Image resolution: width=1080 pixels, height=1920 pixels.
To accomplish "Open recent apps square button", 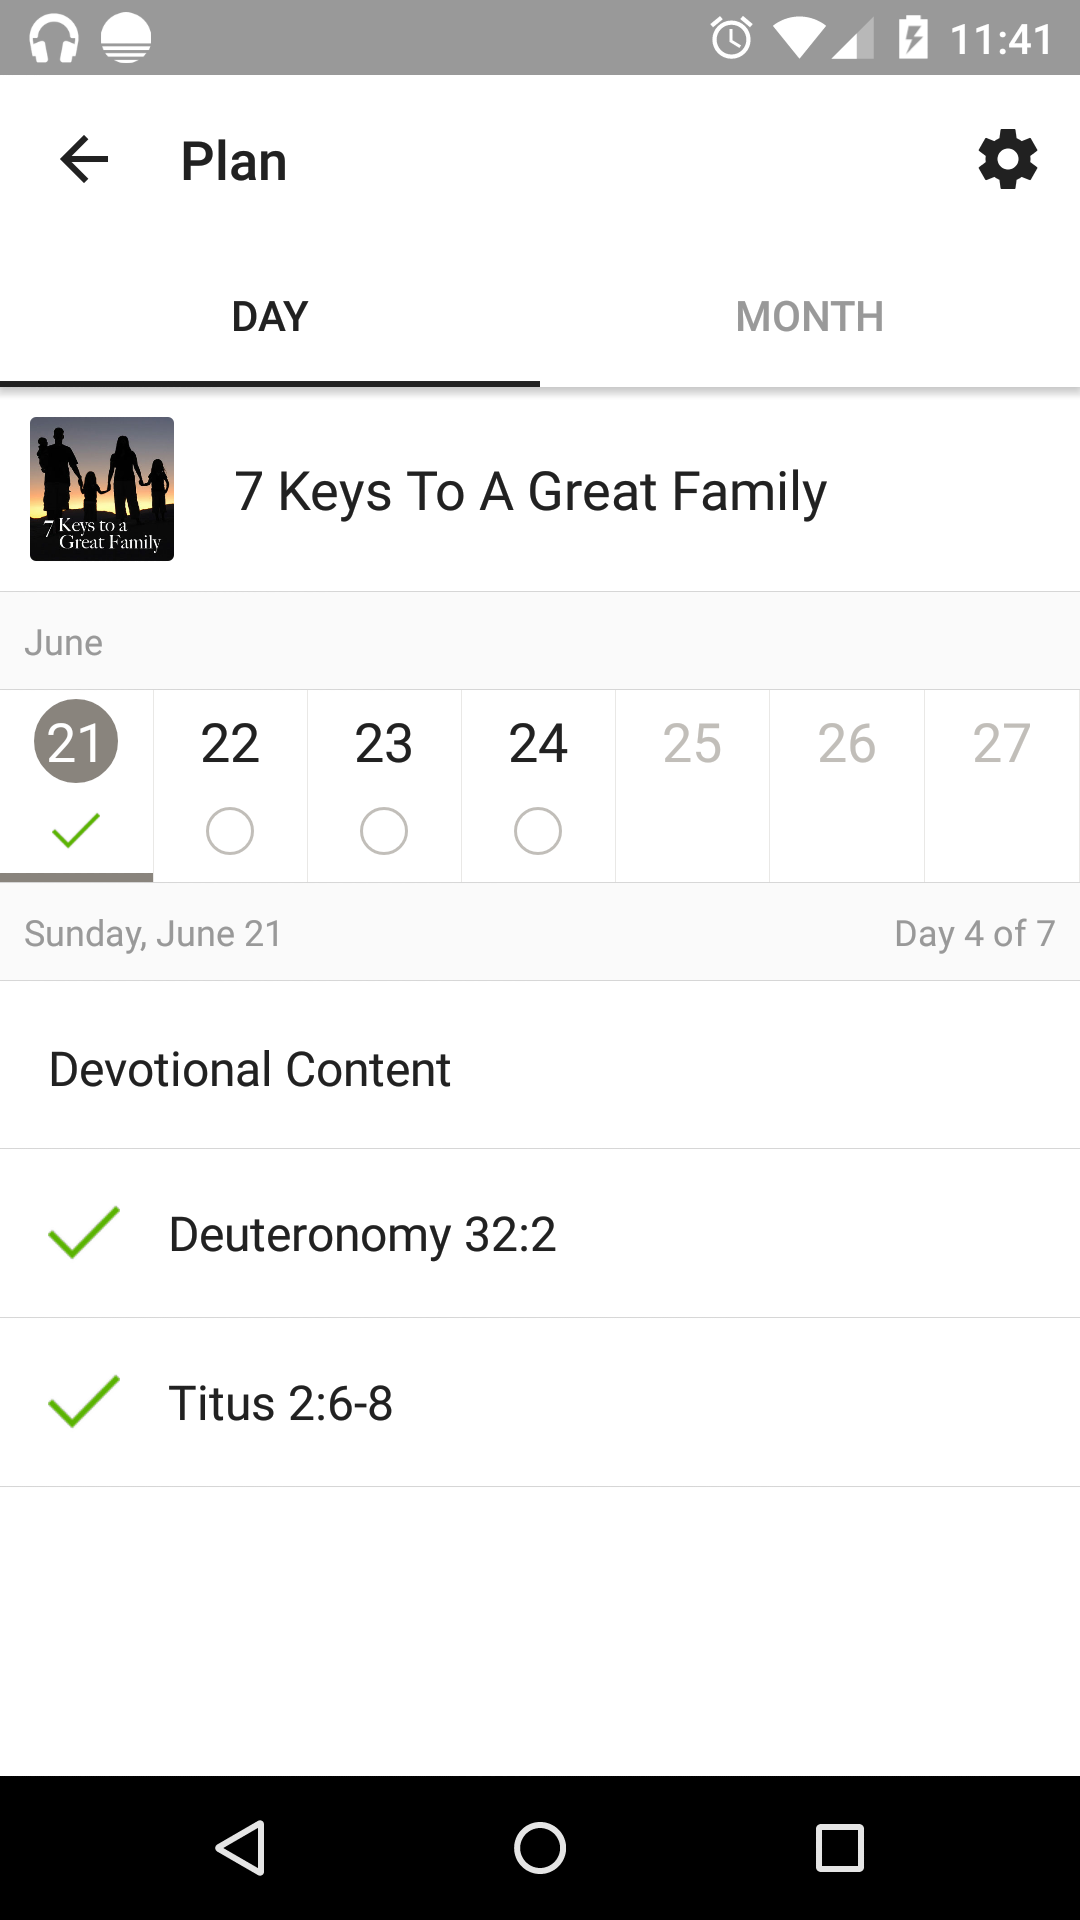I will [840, 1847].
